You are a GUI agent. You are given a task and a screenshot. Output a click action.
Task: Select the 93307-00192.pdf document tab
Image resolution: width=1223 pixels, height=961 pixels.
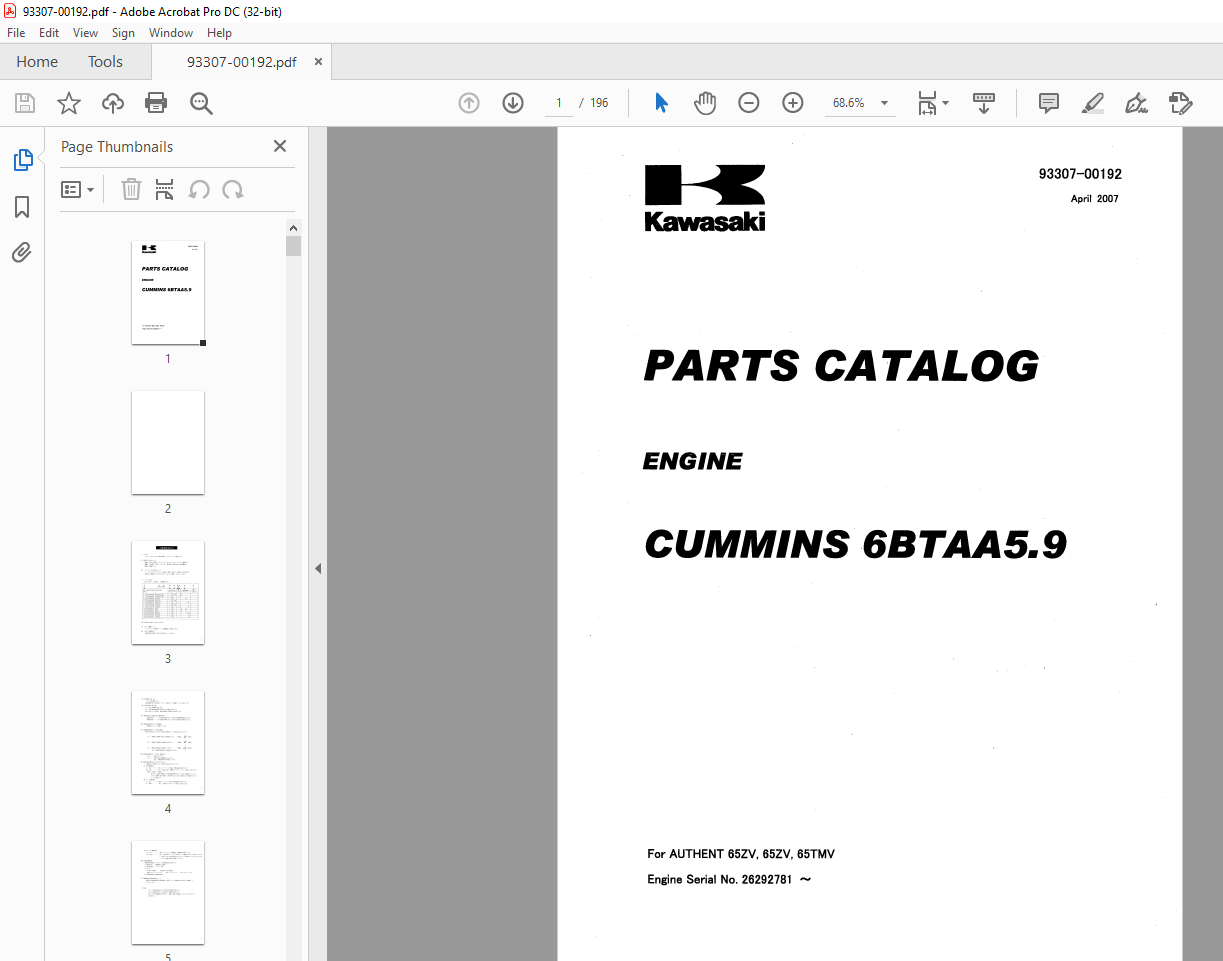(241, 62)
